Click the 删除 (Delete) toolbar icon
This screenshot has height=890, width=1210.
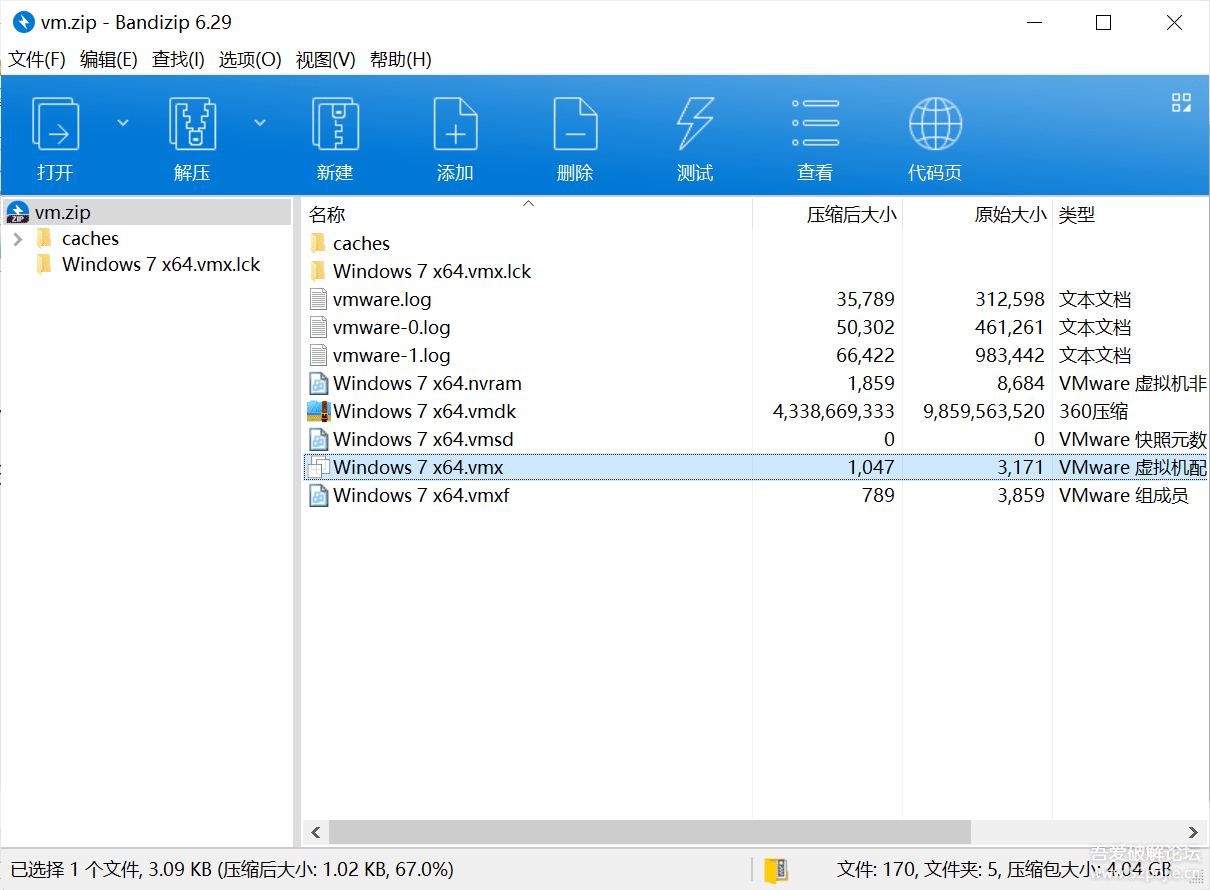click(x=575, y=124)
